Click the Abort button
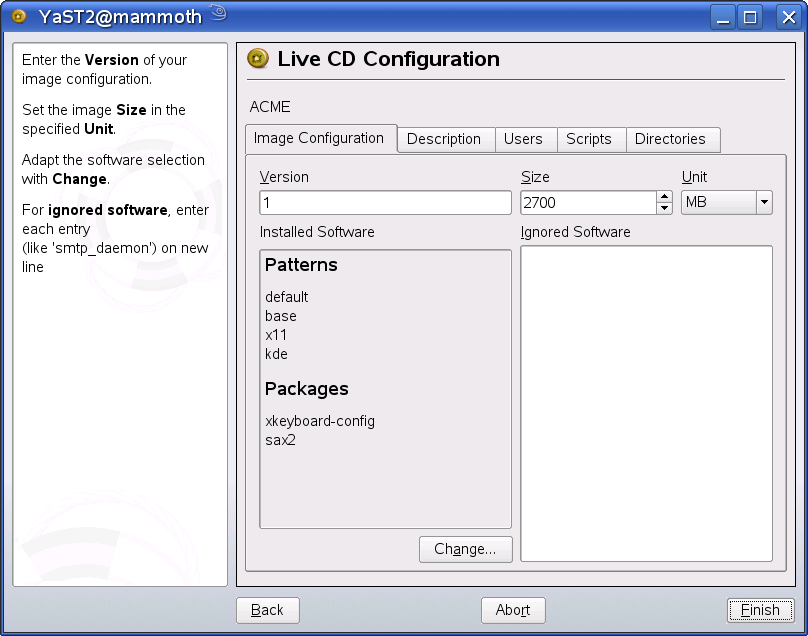This screenshot has width=808, height=636. [x=513, y=610]
